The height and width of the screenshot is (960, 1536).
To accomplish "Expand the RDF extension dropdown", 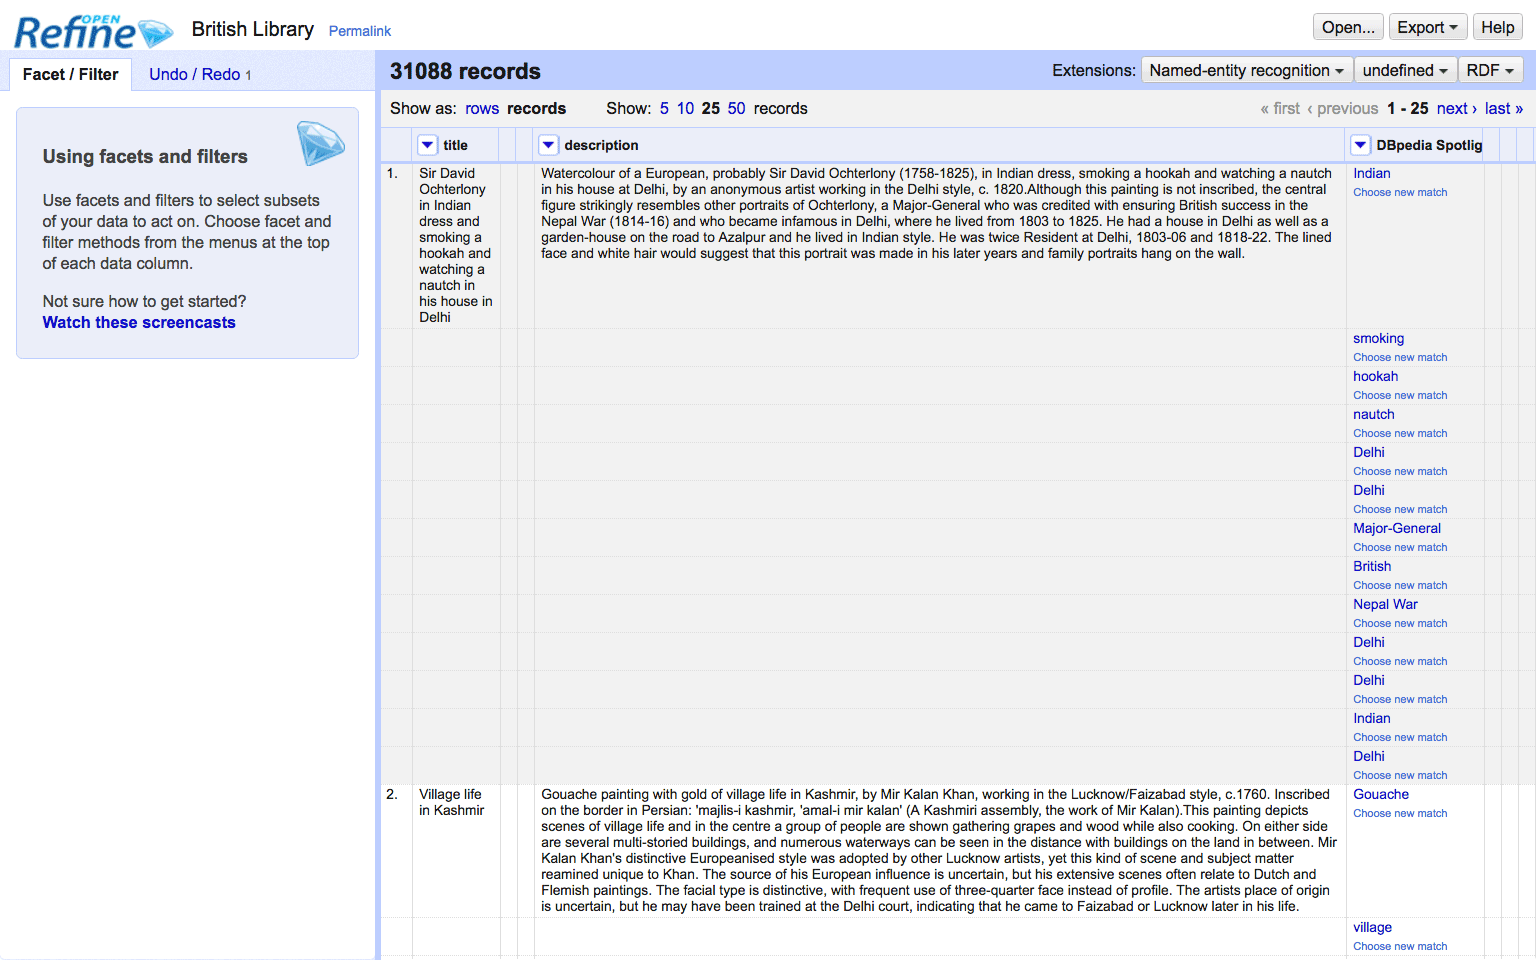I will tap(1490, 70).
